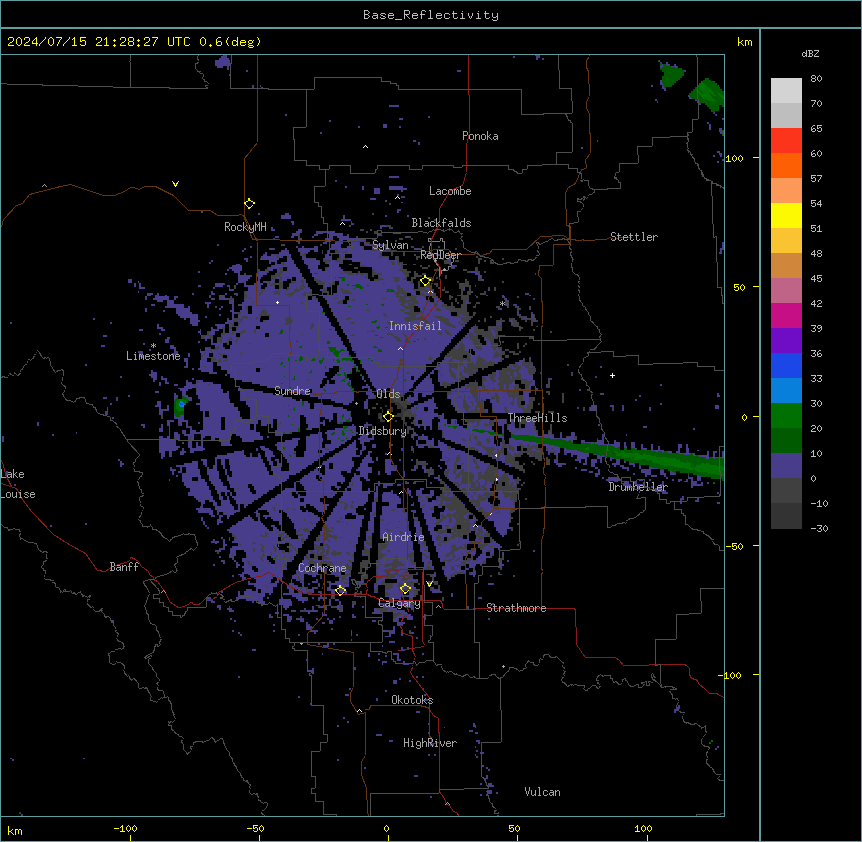Click the km unit label at bottom-left
This screenshot has width=862, height=842.
pos(15,830)
